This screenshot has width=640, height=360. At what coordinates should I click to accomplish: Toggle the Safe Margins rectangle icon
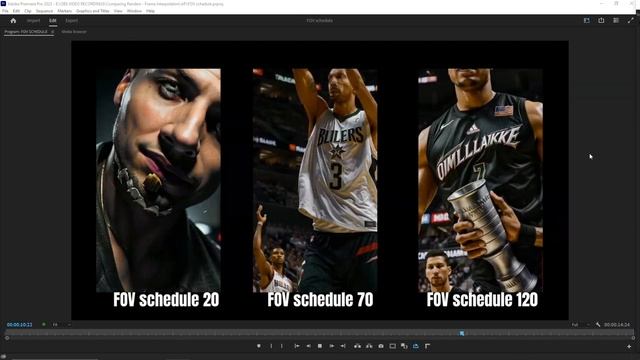click(x=393, y=346)
